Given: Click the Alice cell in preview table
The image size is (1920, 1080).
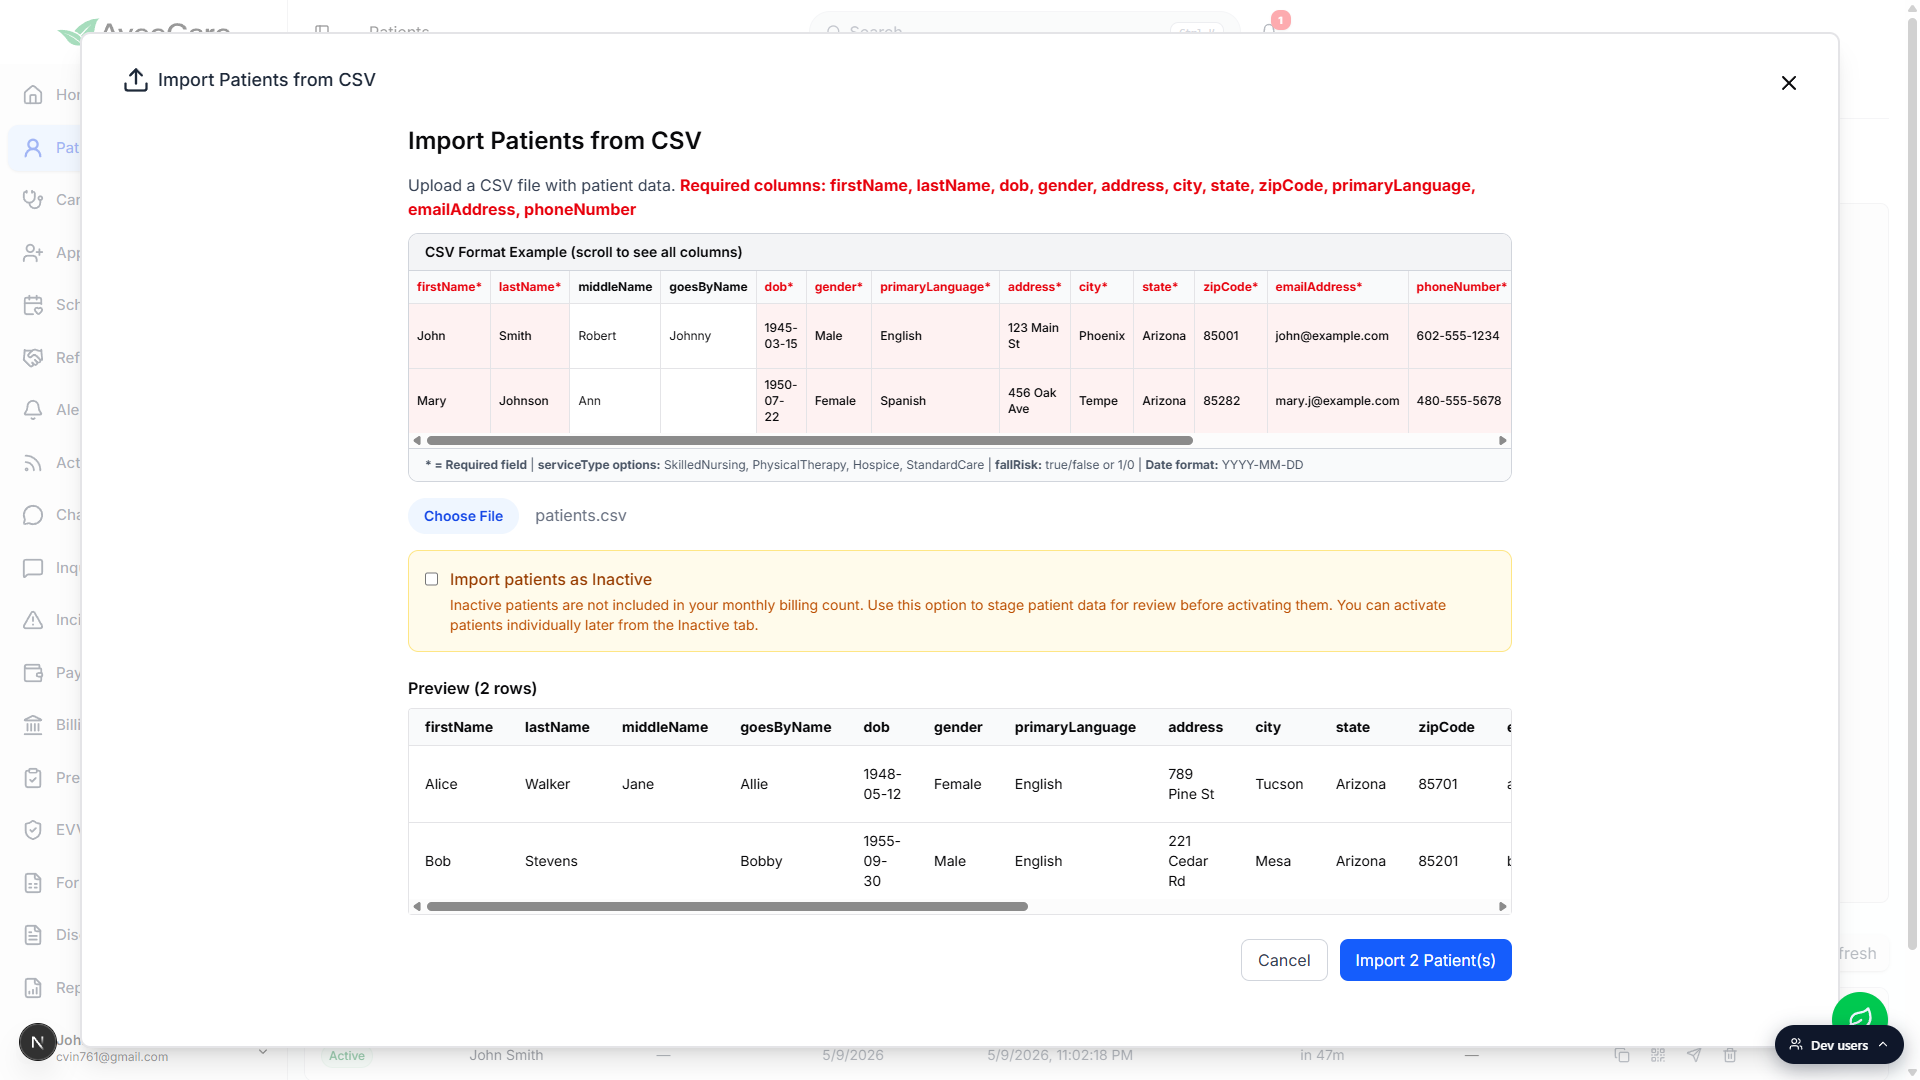Looking at the screenshot, I should click(x=441, y=784).
